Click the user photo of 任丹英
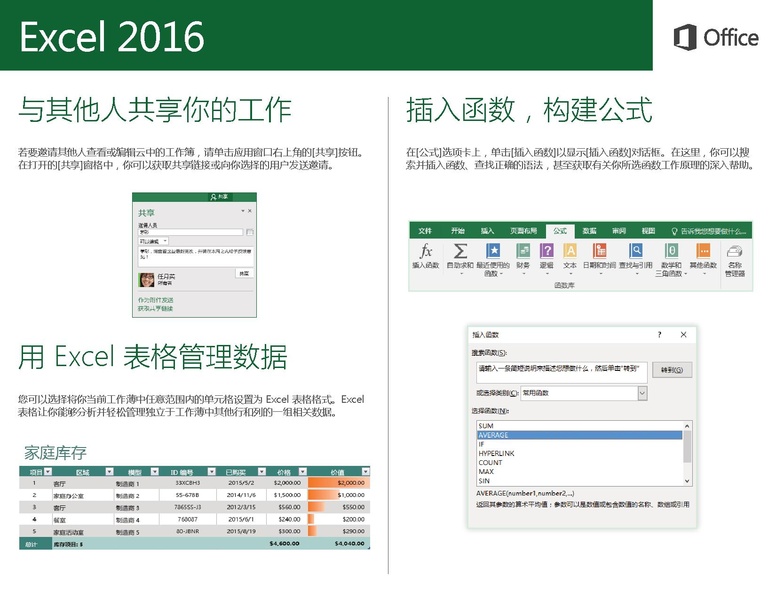Screen dimensions: 776x600 [x=146, y=280]
